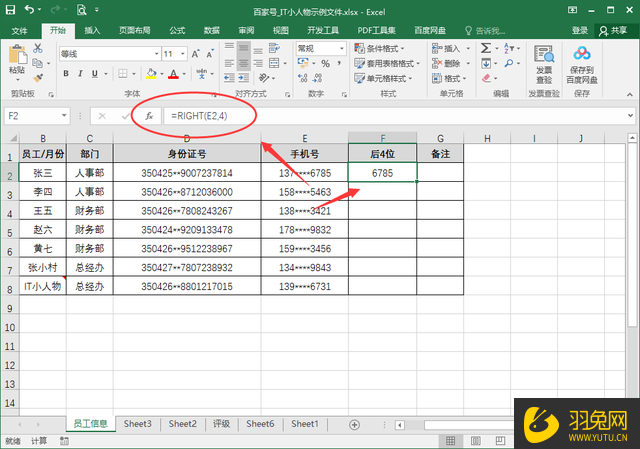
Task: Open the text orientation options
Action: (x=264, y=78)
